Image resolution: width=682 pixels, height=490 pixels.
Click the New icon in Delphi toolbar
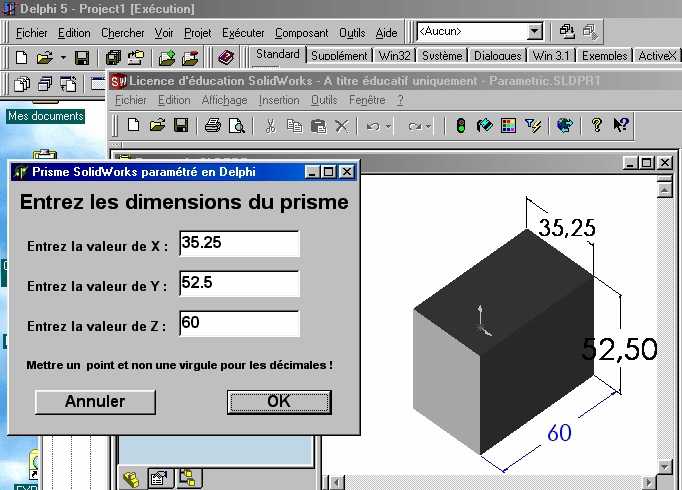pos(21,57)
